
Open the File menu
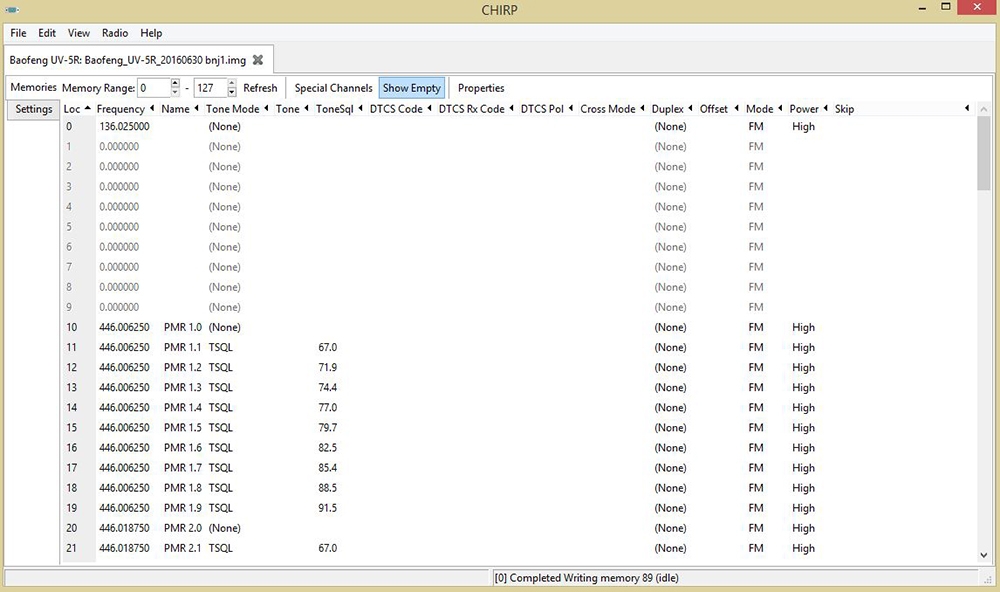[18, 33]
